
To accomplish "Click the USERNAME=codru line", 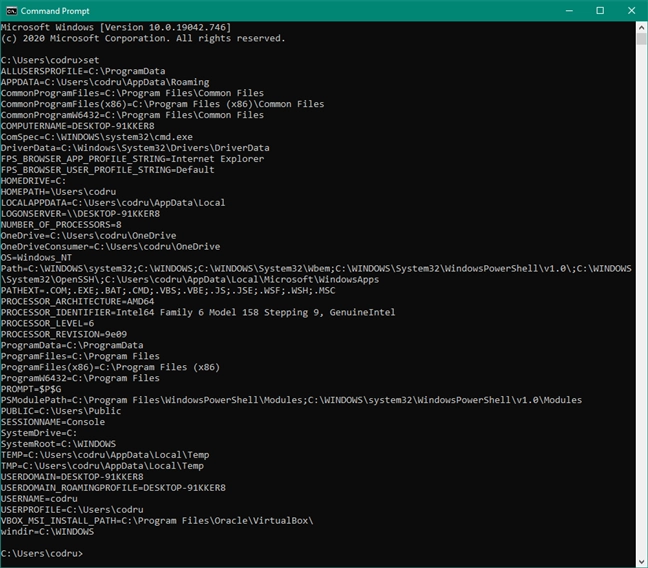I will (x=39, y=499).
